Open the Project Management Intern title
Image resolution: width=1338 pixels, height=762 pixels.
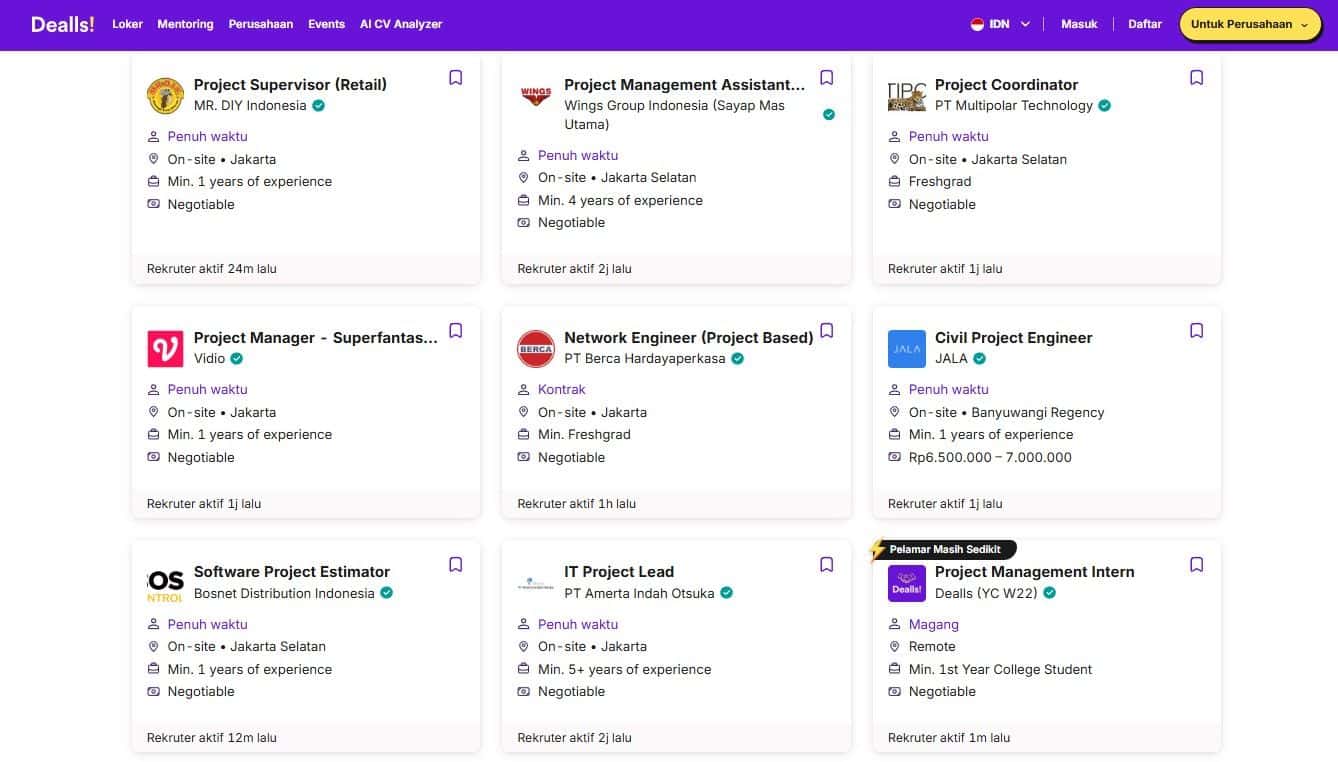1034,572
